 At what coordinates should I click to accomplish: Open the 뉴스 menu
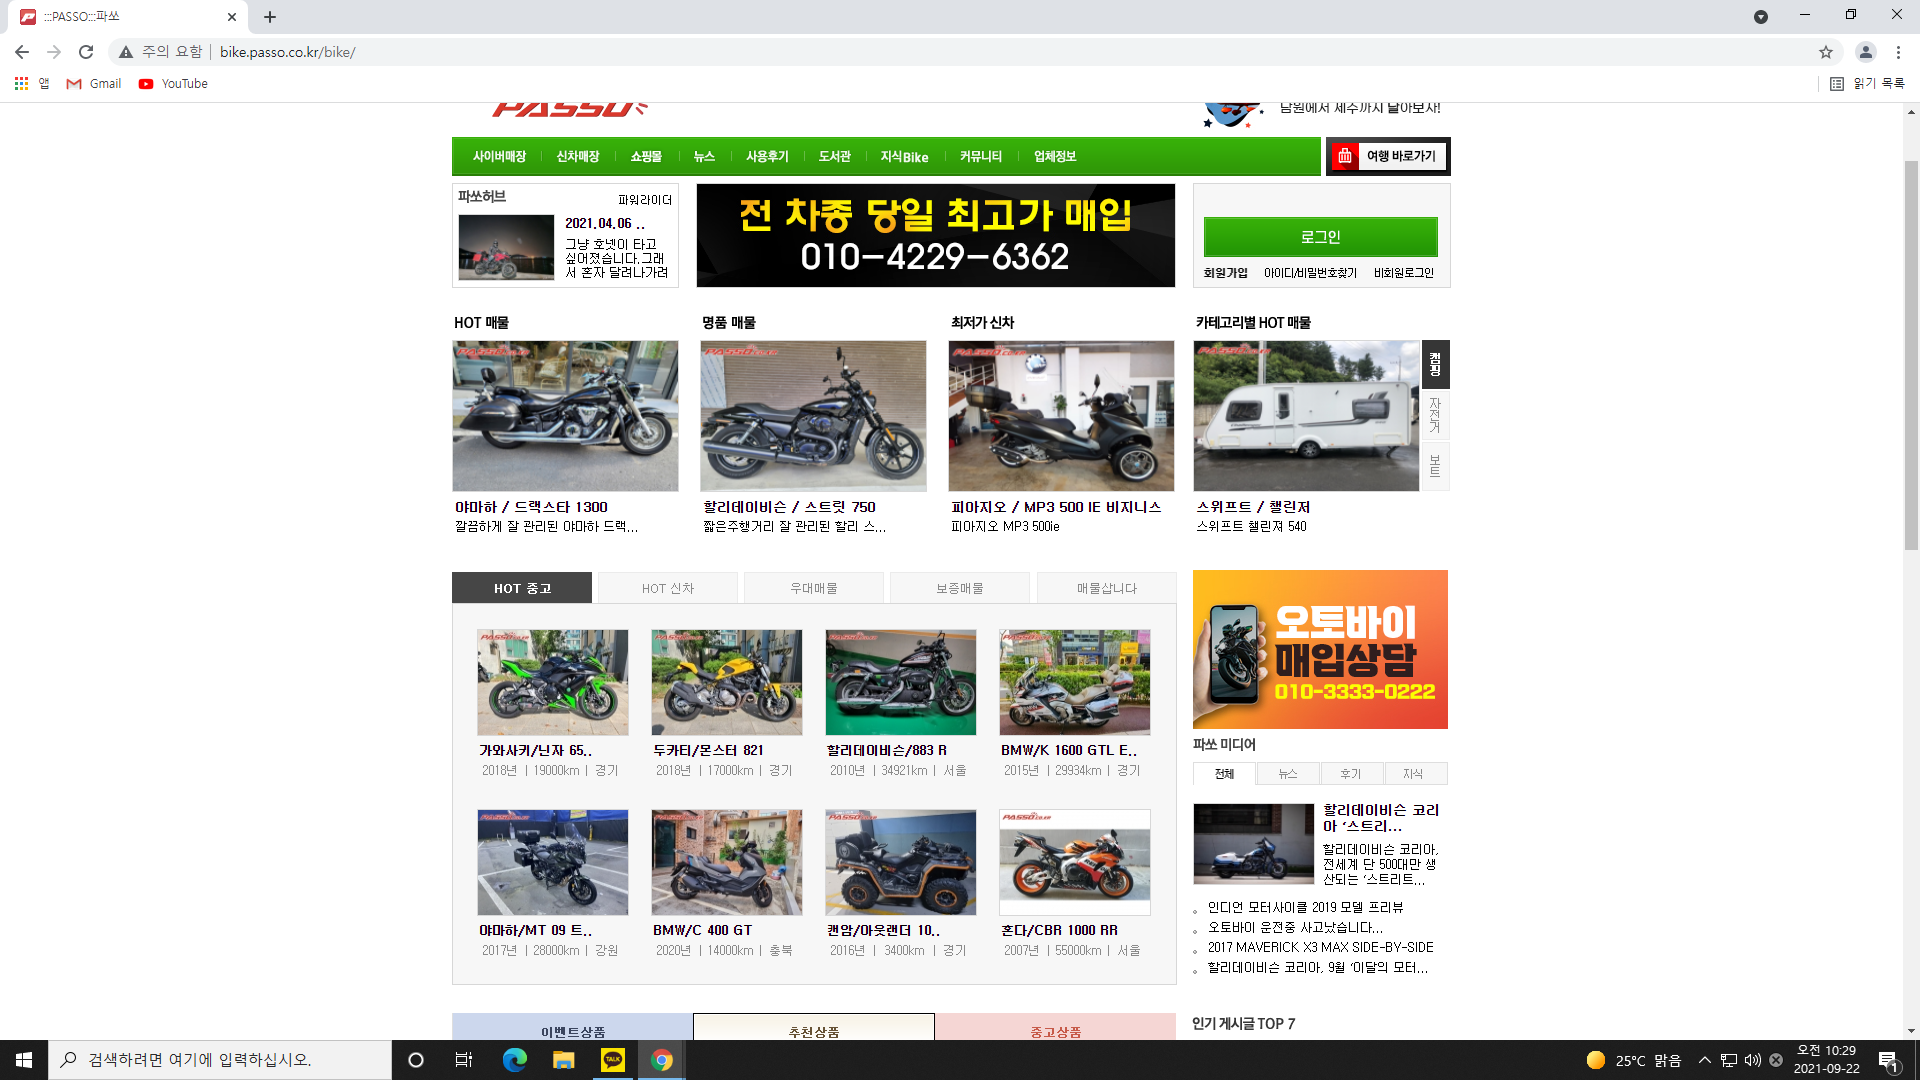pyautogui.click(x=704, y=157)
